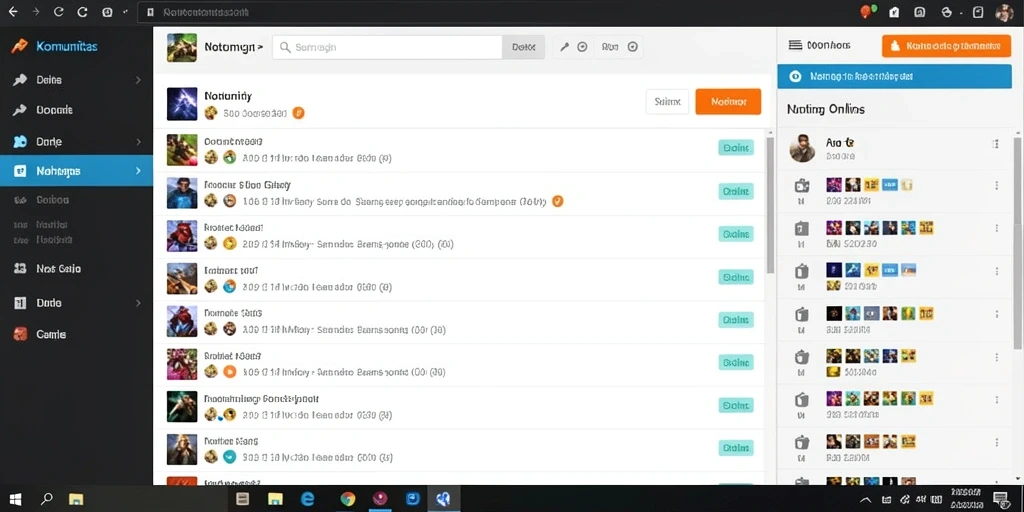Image resolution: width=1024 pixels, height=512 pixels.
Task: Expand the Dorje sidebar chevron
Action: pos(138,142)
